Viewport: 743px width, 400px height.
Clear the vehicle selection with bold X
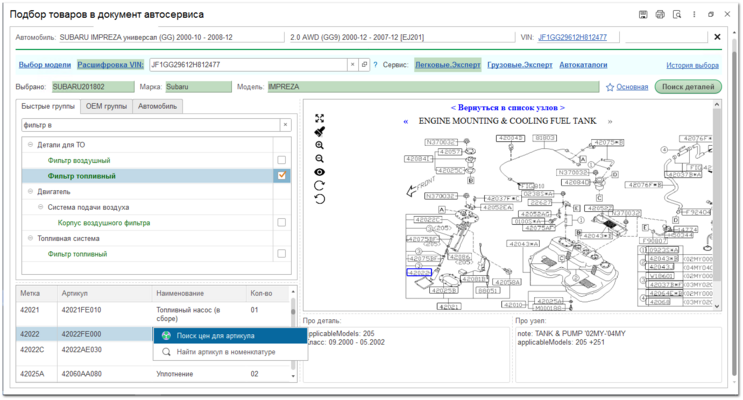717,37
